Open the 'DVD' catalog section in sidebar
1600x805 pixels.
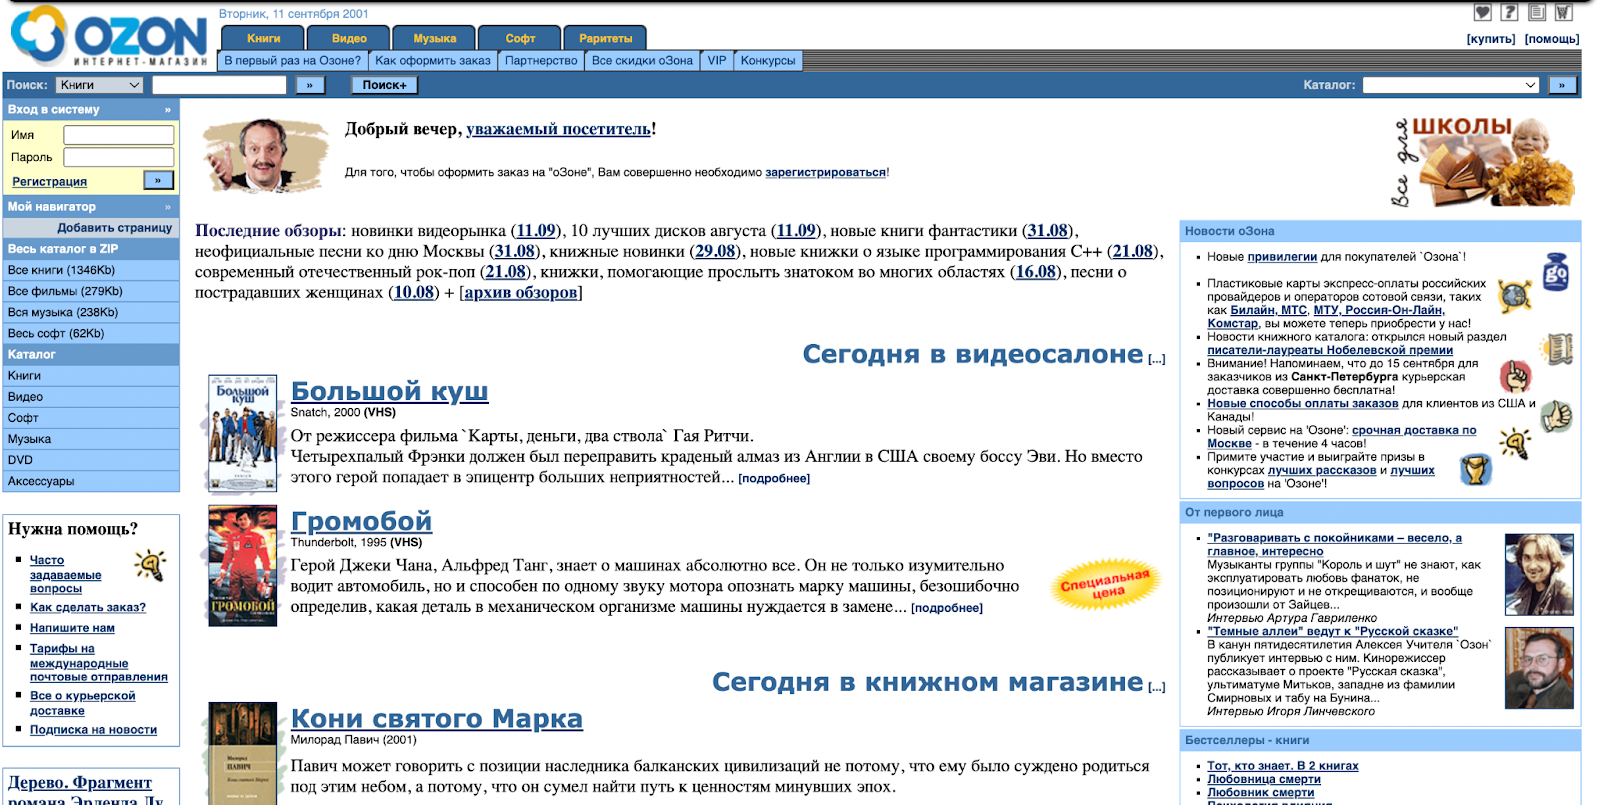91,460
